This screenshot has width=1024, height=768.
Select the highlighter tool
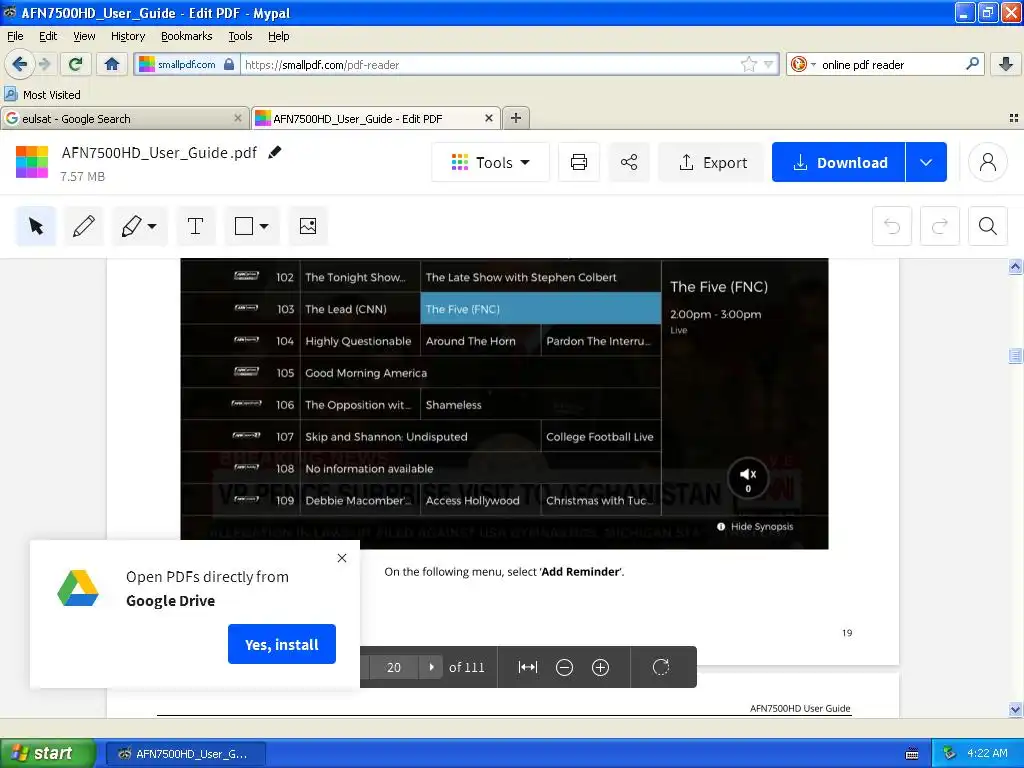tap(131, 227)
